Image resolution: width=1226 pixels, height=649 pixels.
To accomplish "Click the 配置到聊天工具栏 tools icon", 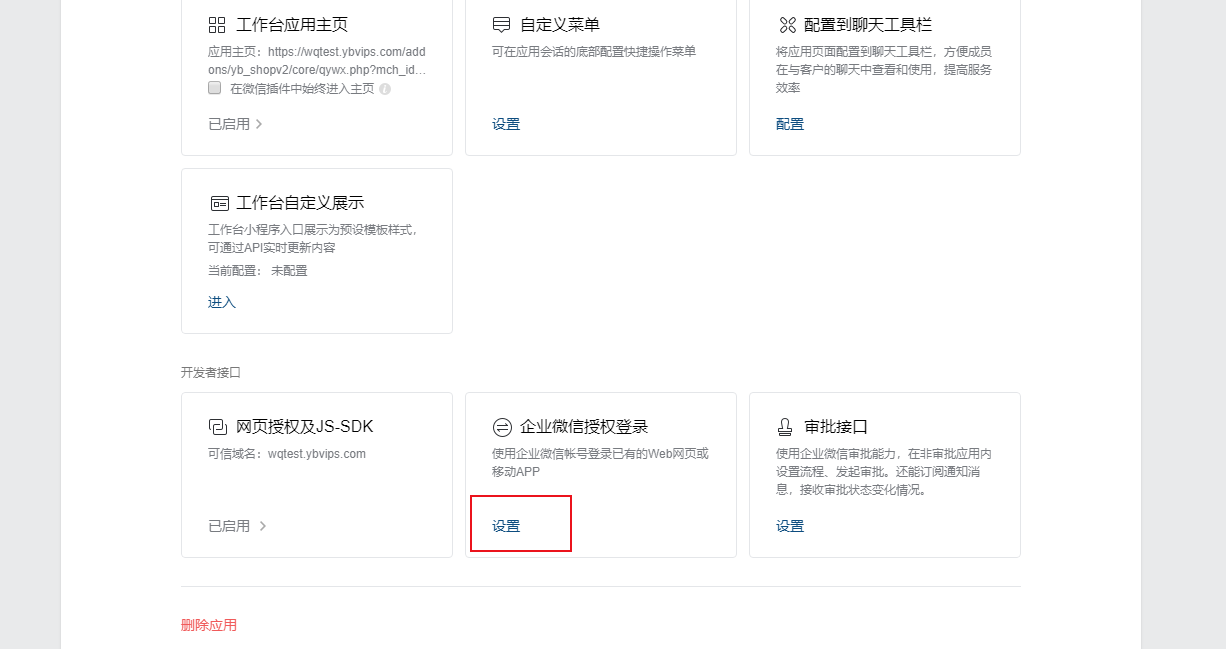I will point(786,25).
